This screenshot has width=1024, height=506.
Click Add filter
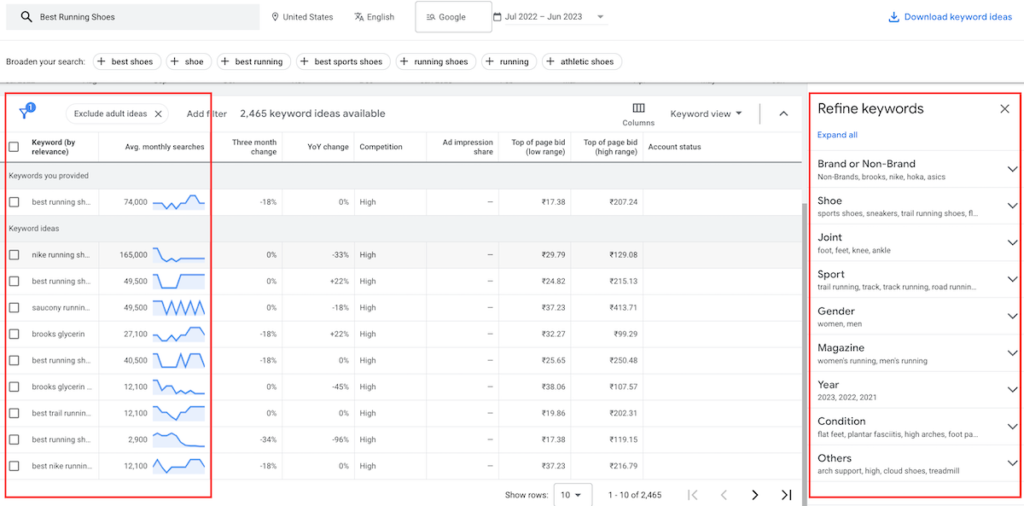(206, 114)
